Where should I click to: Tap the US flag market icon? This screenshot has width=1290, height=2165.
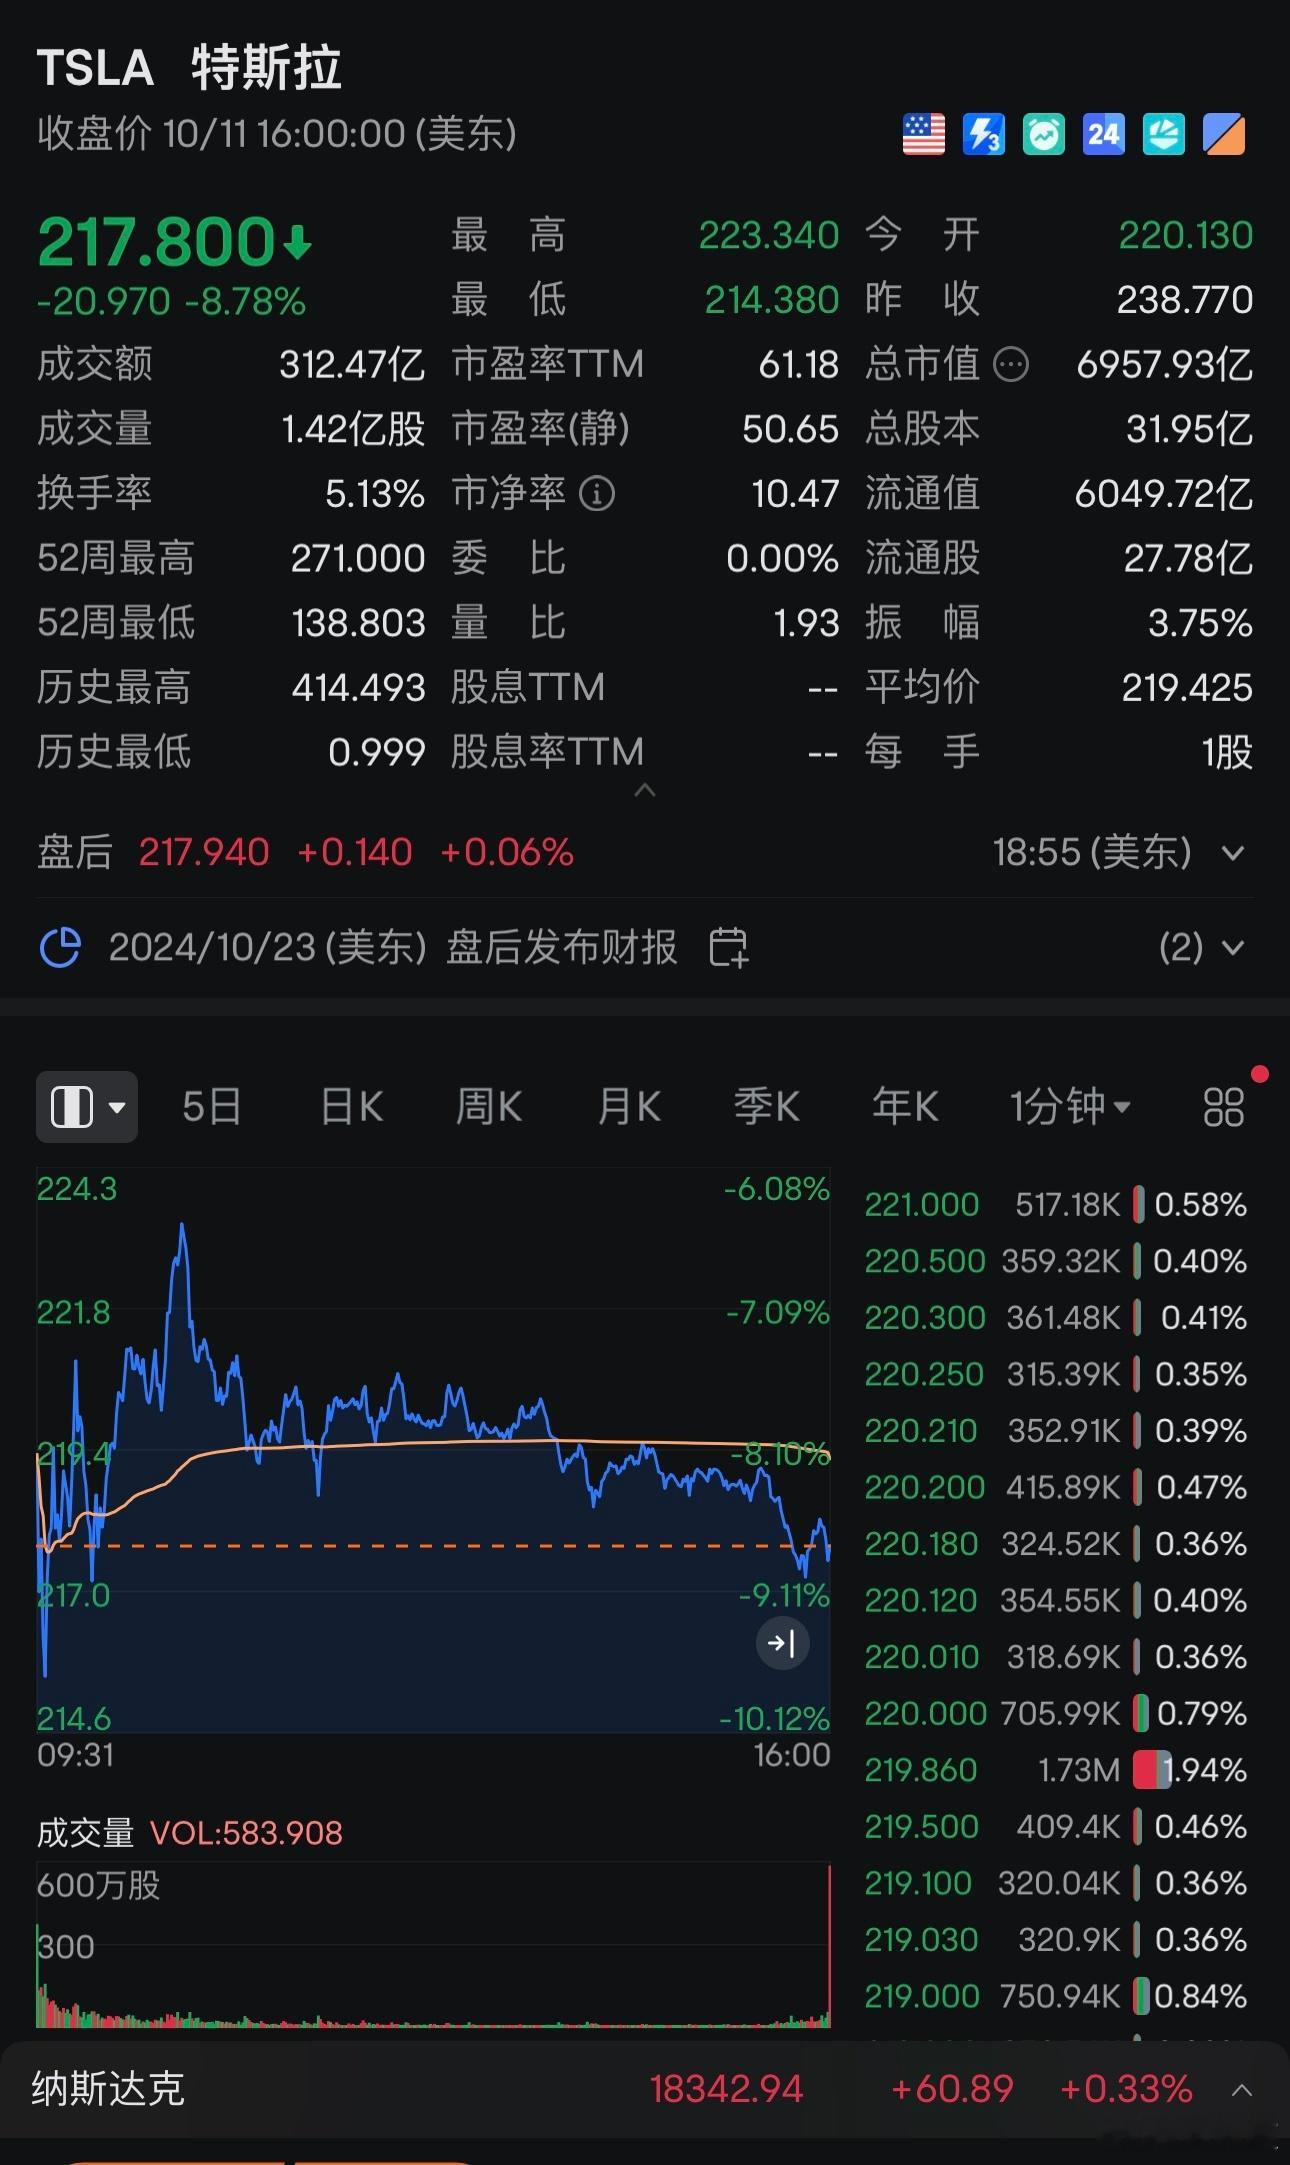tap(923, 134)
